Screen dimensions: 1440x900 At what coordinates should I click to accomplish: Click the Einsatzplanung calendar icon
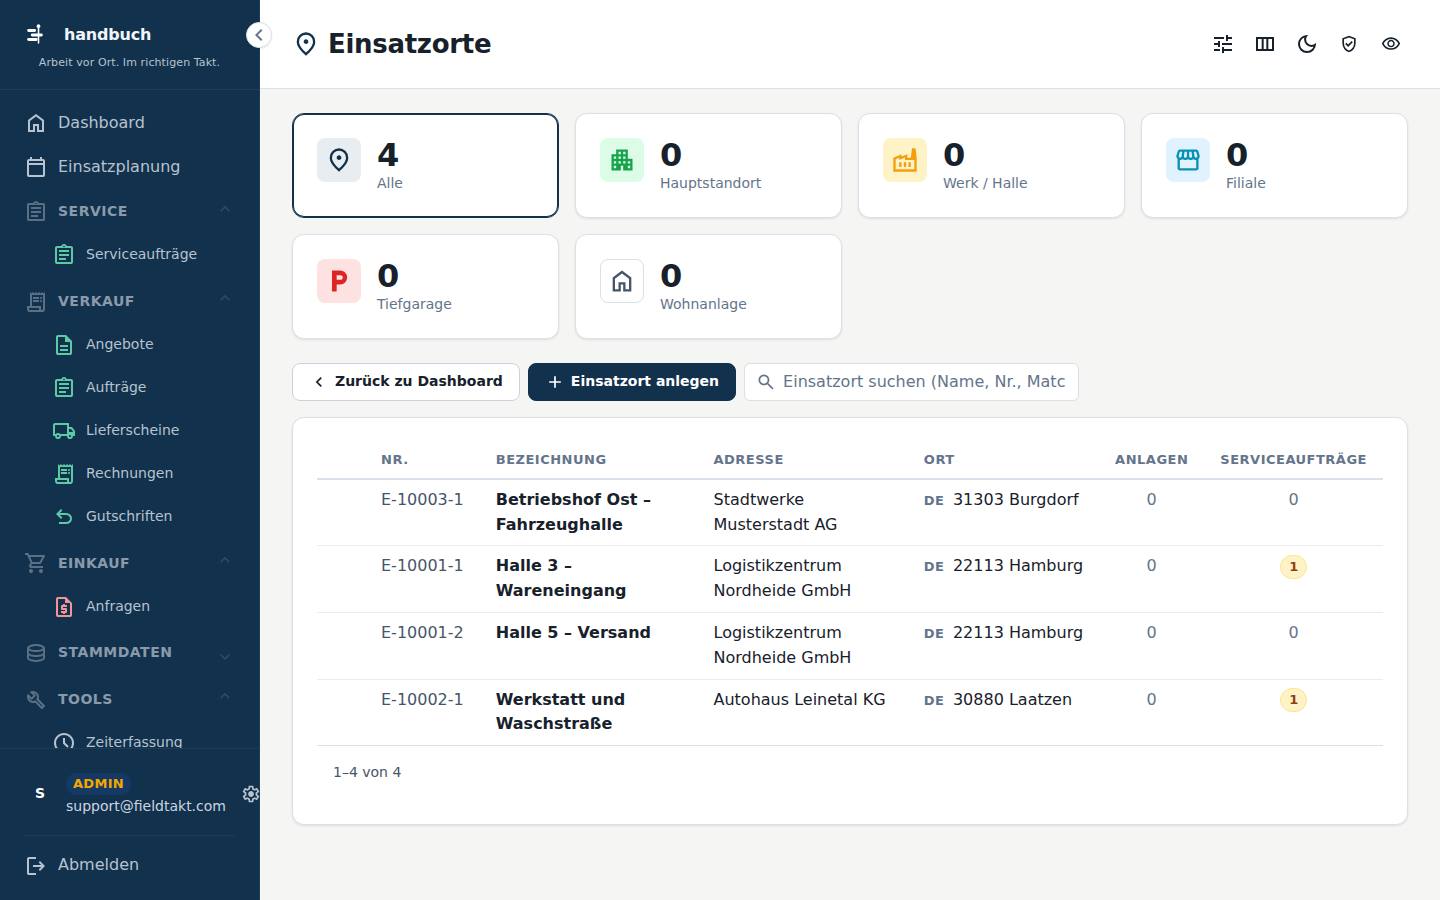(x=36, y=167)
